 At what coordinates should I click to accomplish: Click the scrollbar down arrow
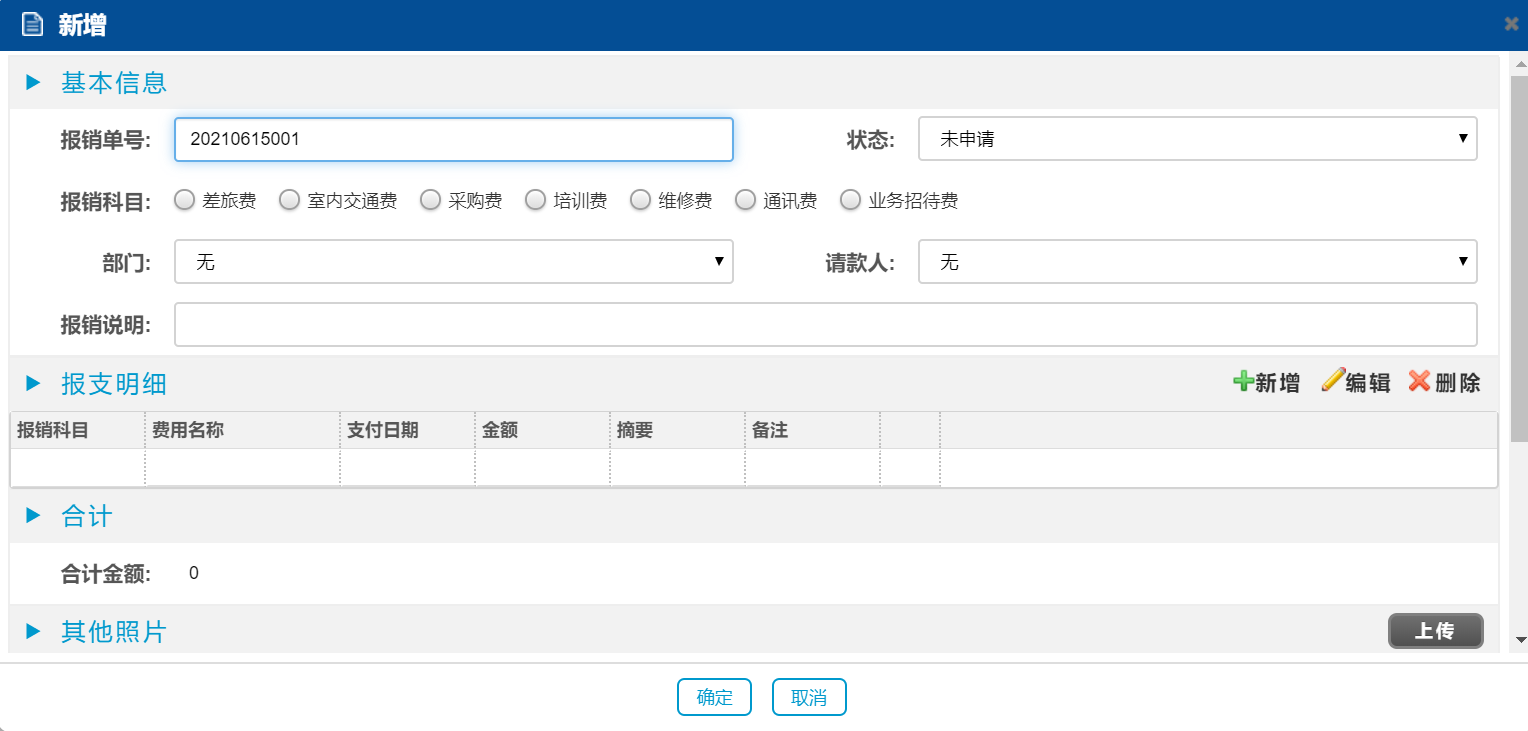coord(1520,639)
